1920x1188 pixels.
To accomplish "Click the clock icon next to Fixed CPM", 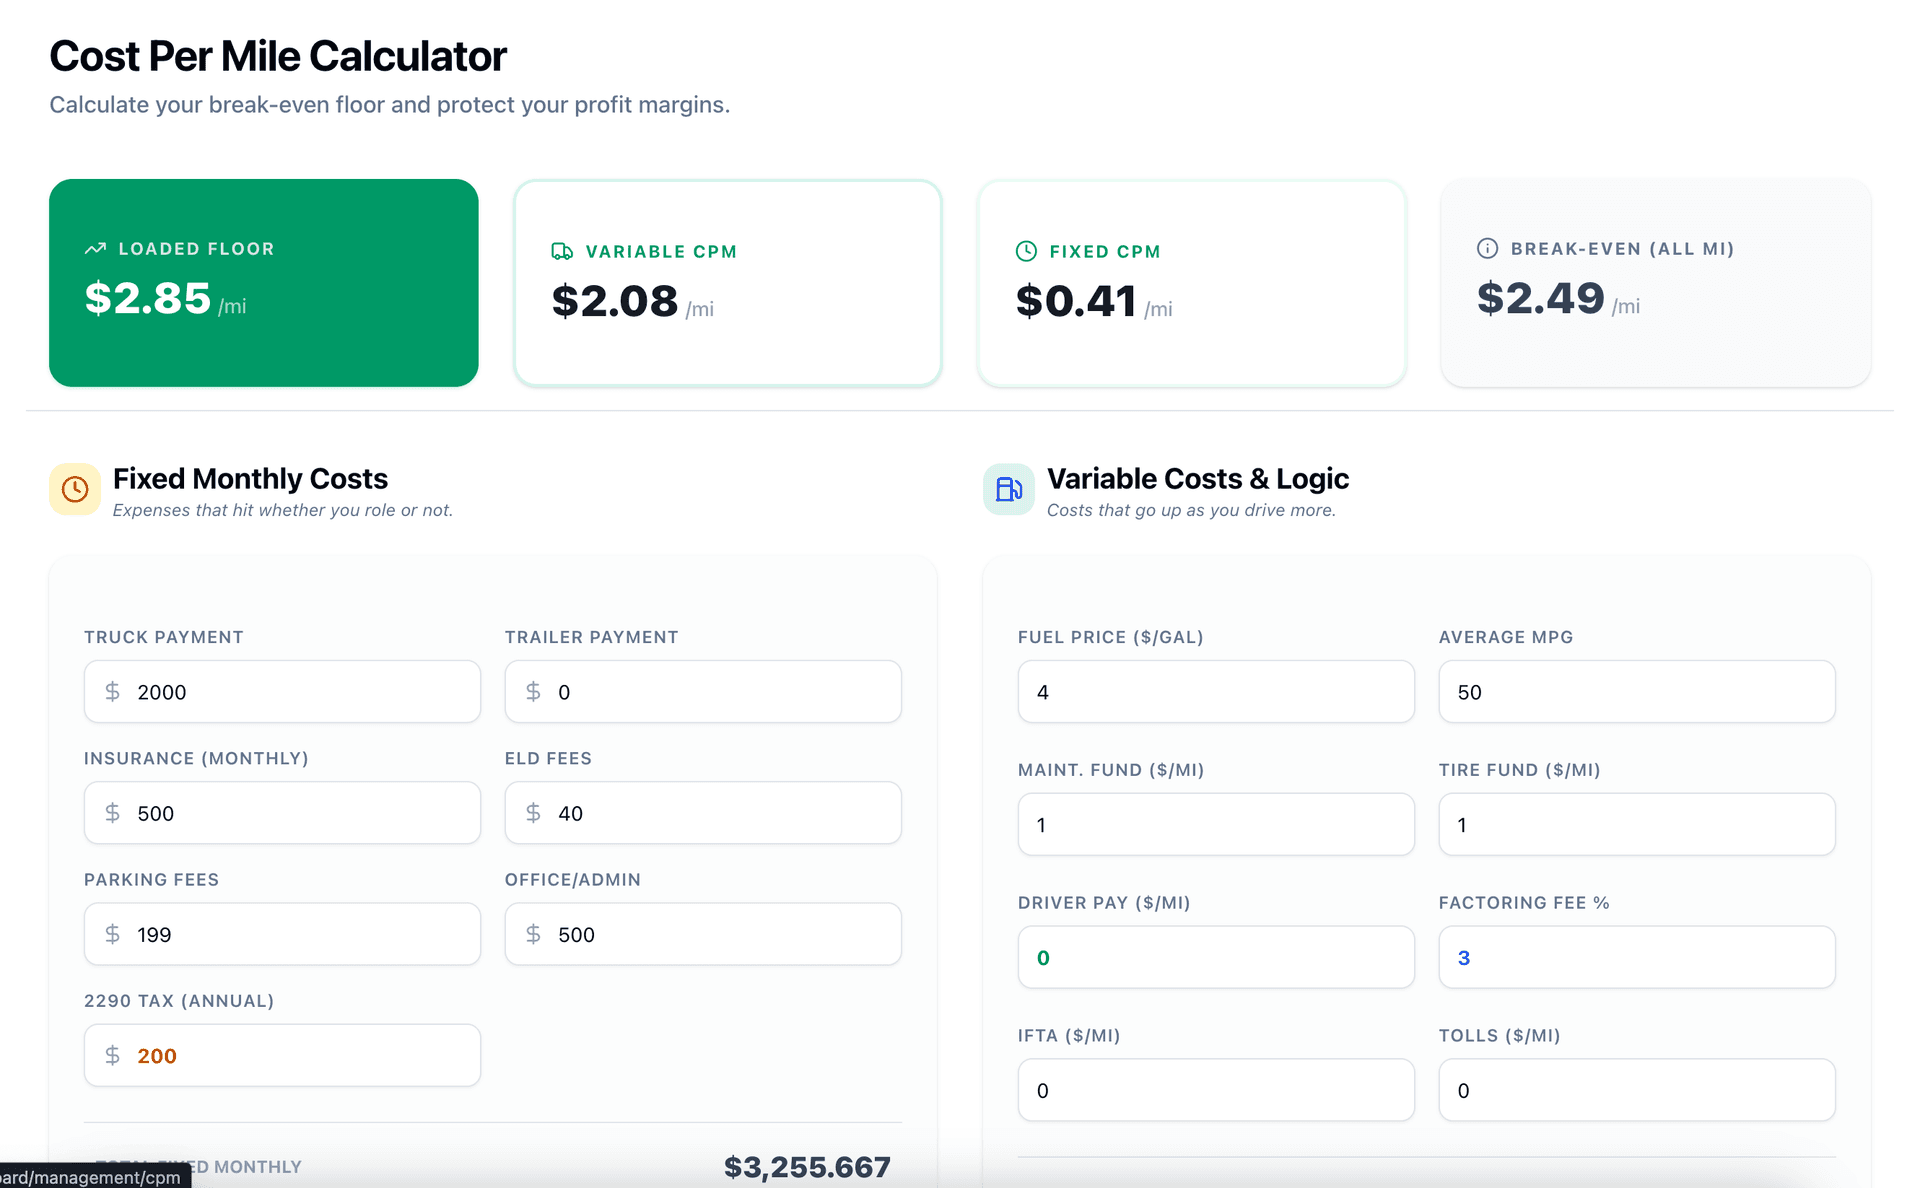I will 1026,251.
